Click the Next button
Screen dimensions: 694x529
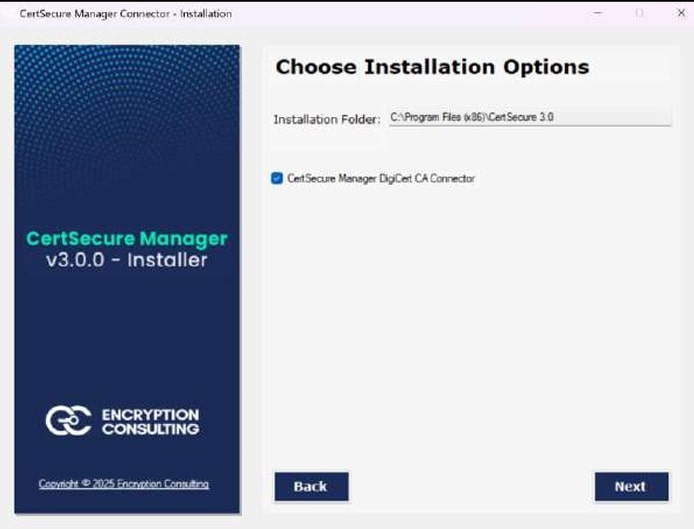click(x=632, y=487)
